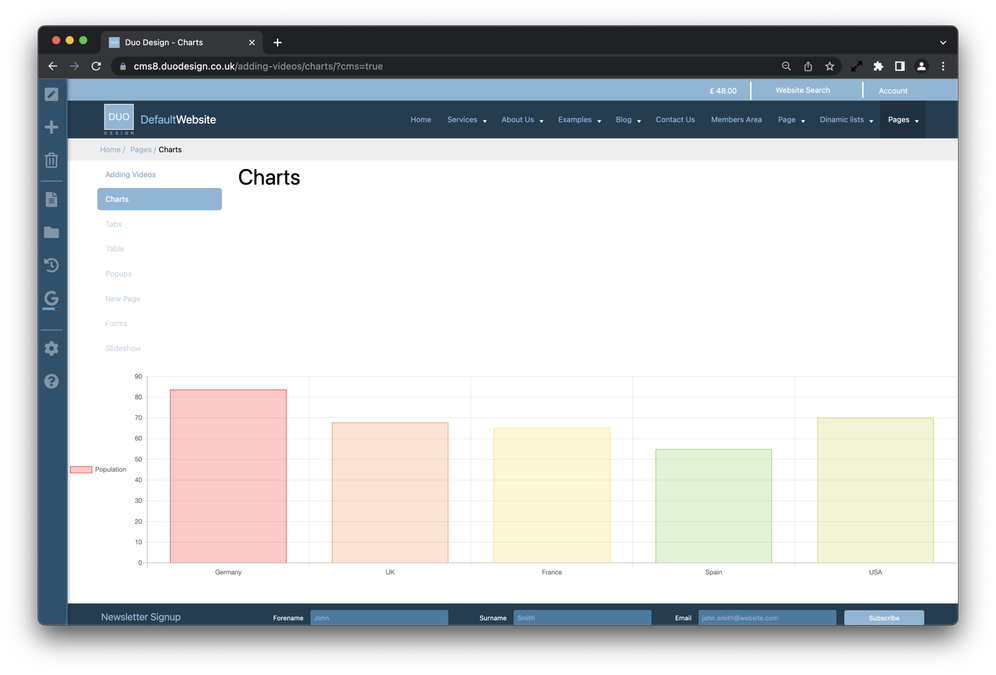996x675 pixels.
Task: Reload the page in the browser
Action: [96, 66]
